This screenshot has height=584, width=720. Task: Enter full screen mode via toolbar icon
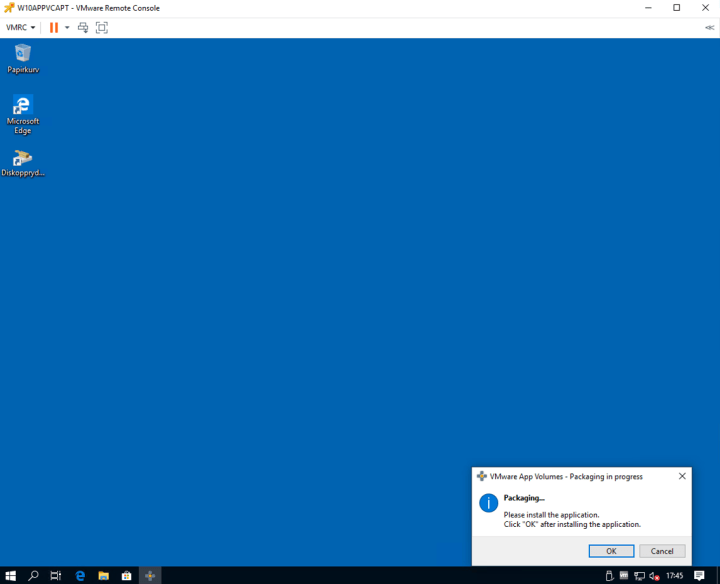(x=101, y=27)
